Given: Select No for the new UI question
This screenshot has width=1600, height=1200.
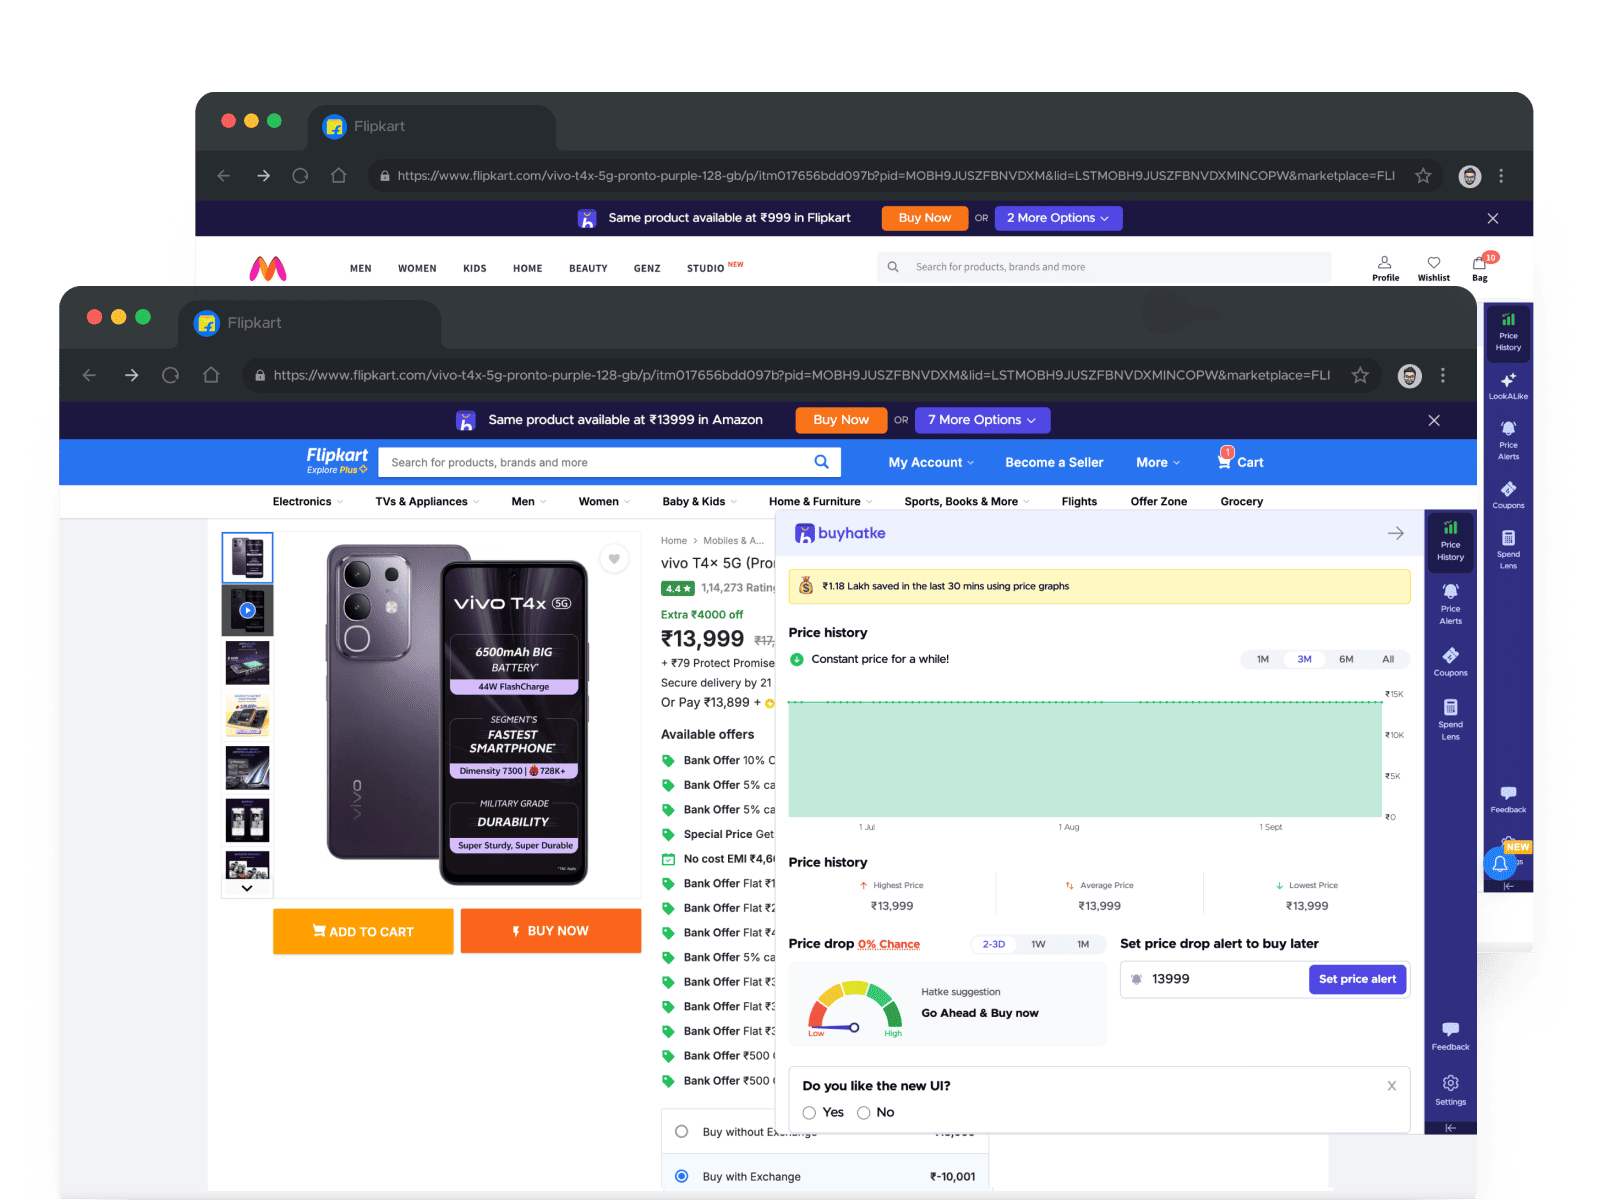Looking at the screenshot, I should coord(864,1113).
